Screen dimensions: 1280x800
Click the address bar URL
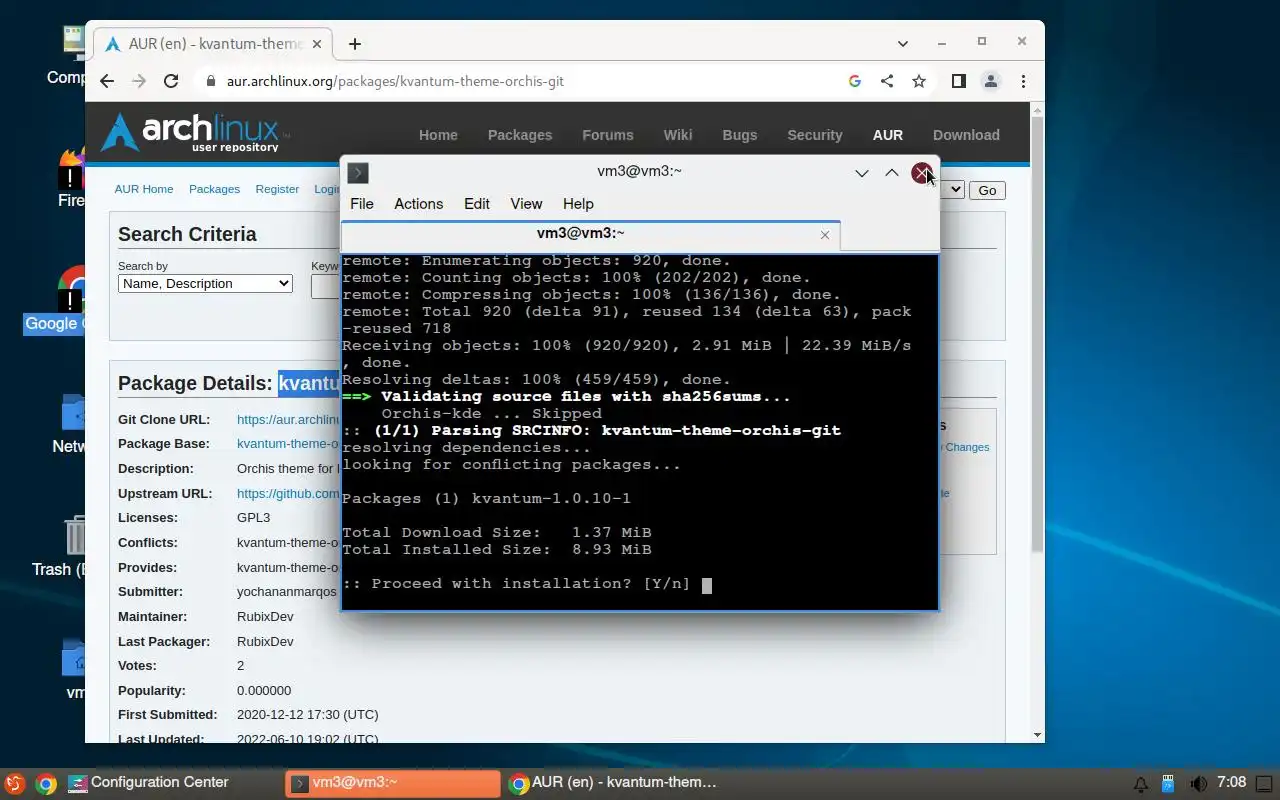[x=395, y=81]
